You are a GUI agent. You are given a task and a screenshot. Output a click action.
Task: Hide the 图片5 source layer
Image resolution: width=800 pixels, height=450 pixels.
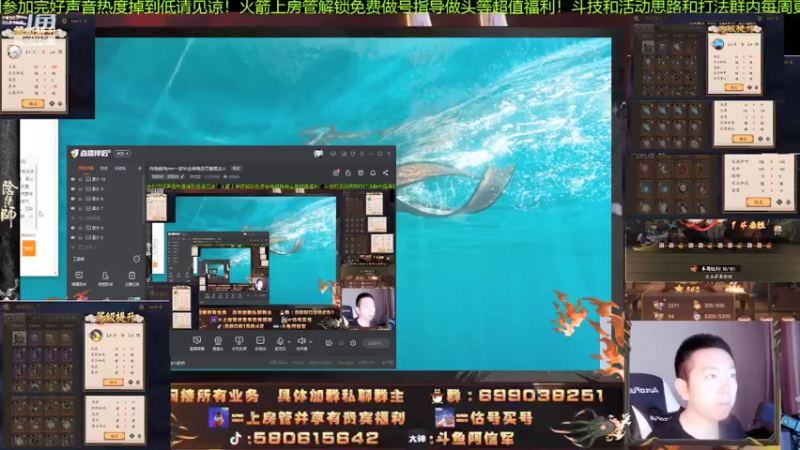coord(72,238)
